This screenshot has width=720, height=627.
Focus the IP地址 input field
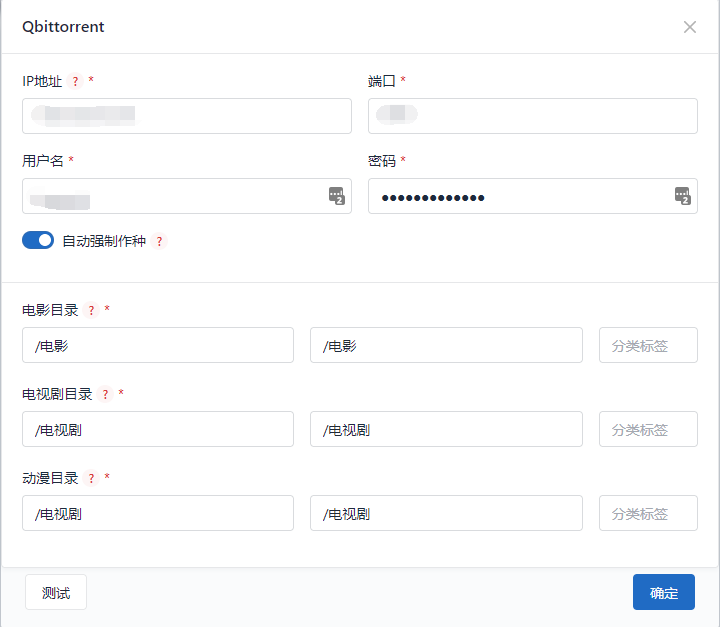click(x=187, y=116)
